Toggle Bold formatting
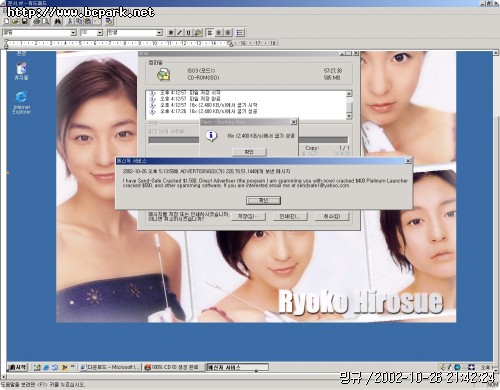 [x=171, y=32]
